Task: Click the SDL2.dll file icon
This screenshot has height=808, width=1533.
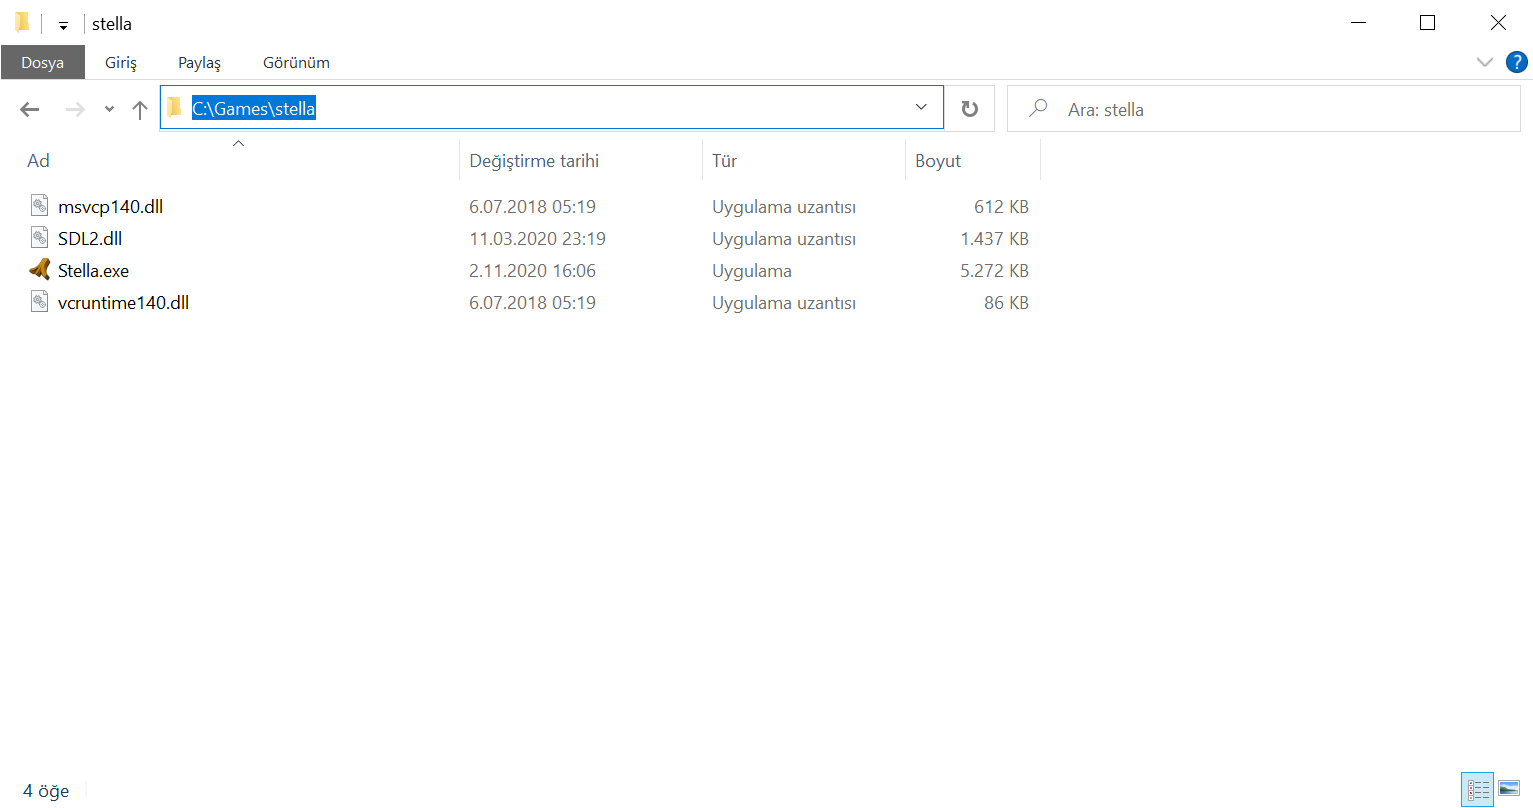Action: click(x=39, y=238)
